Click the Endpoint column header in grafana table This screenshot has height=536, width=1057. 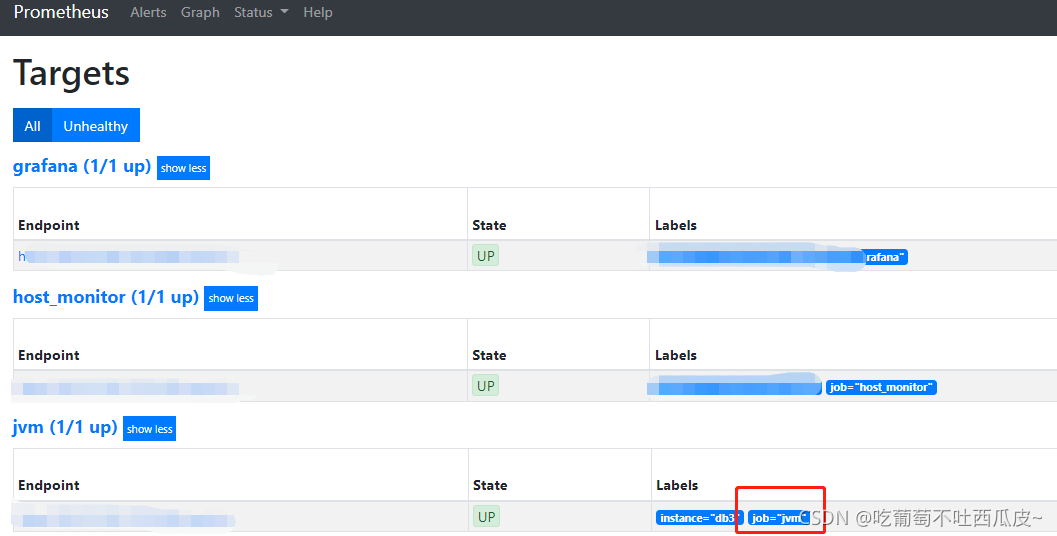pos(49,225)
